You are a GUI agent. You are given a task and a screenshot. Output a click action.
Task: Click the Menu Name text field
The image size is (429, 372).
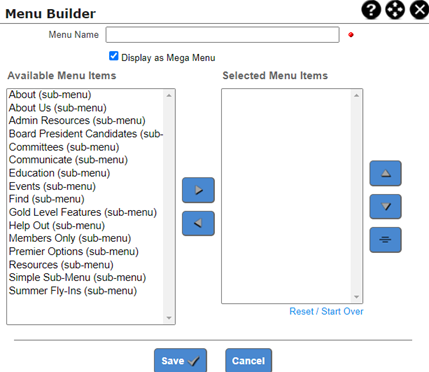223,35
